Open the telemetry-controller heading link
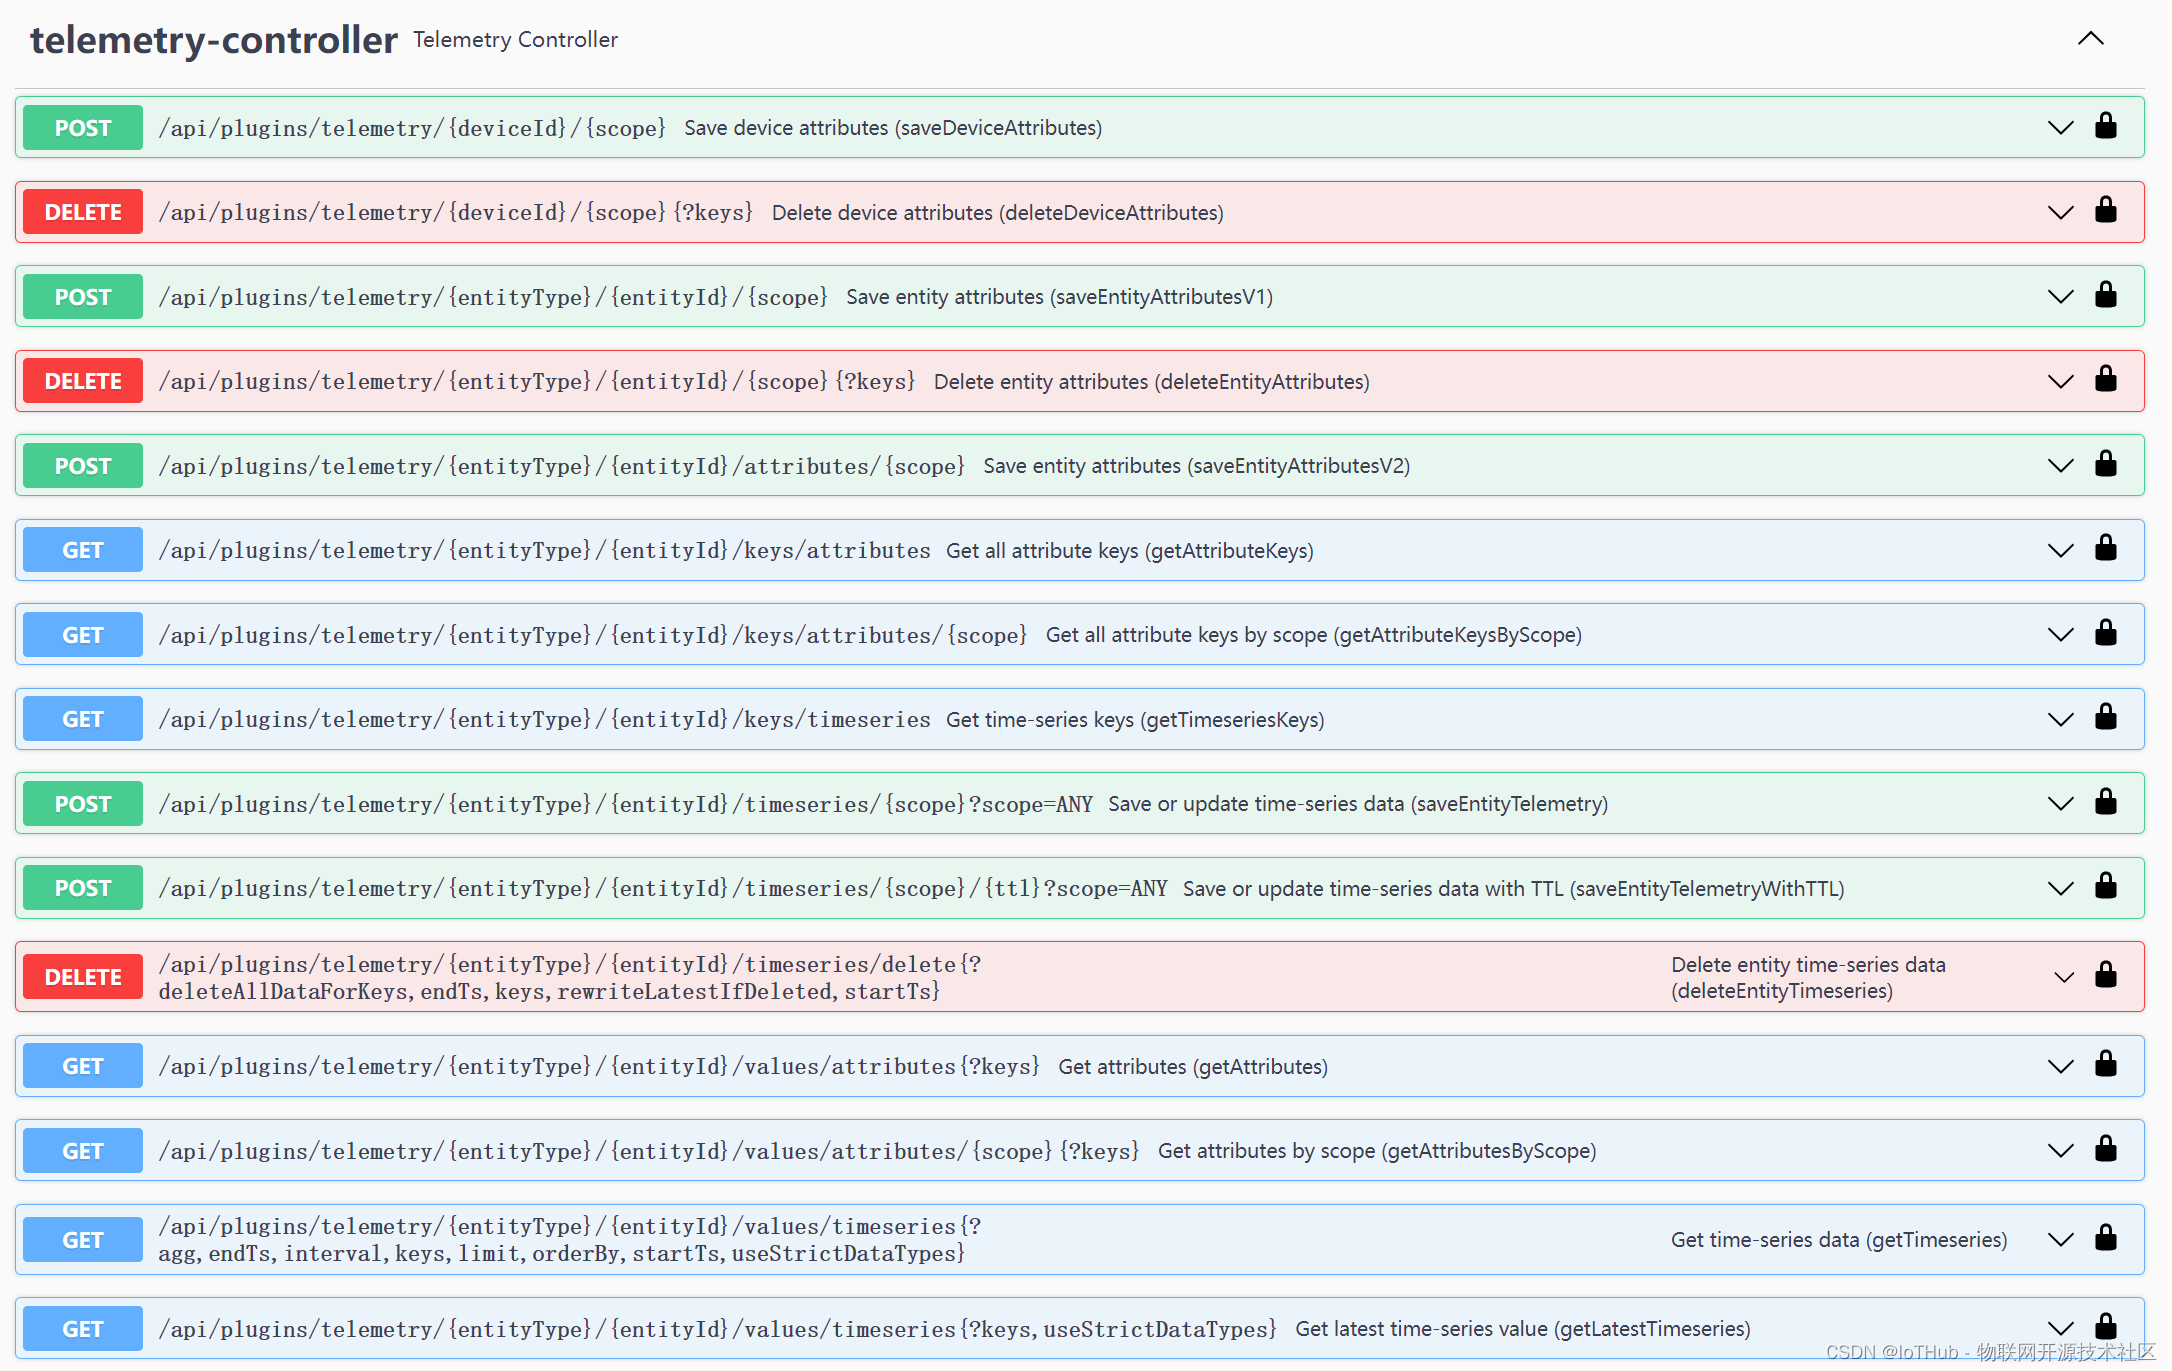Image resolution: width=2172 pixels, height=1371 pixels. [x=214, y=40]
